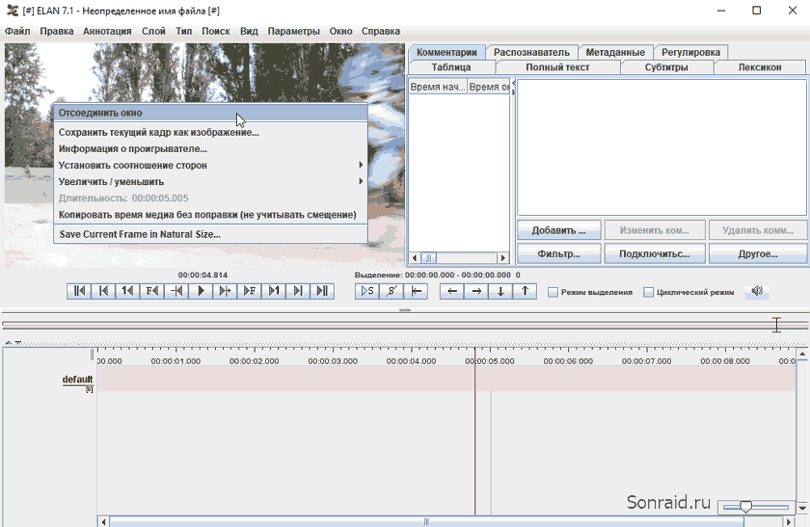Click the Подключитьс... button

point(655,254)
